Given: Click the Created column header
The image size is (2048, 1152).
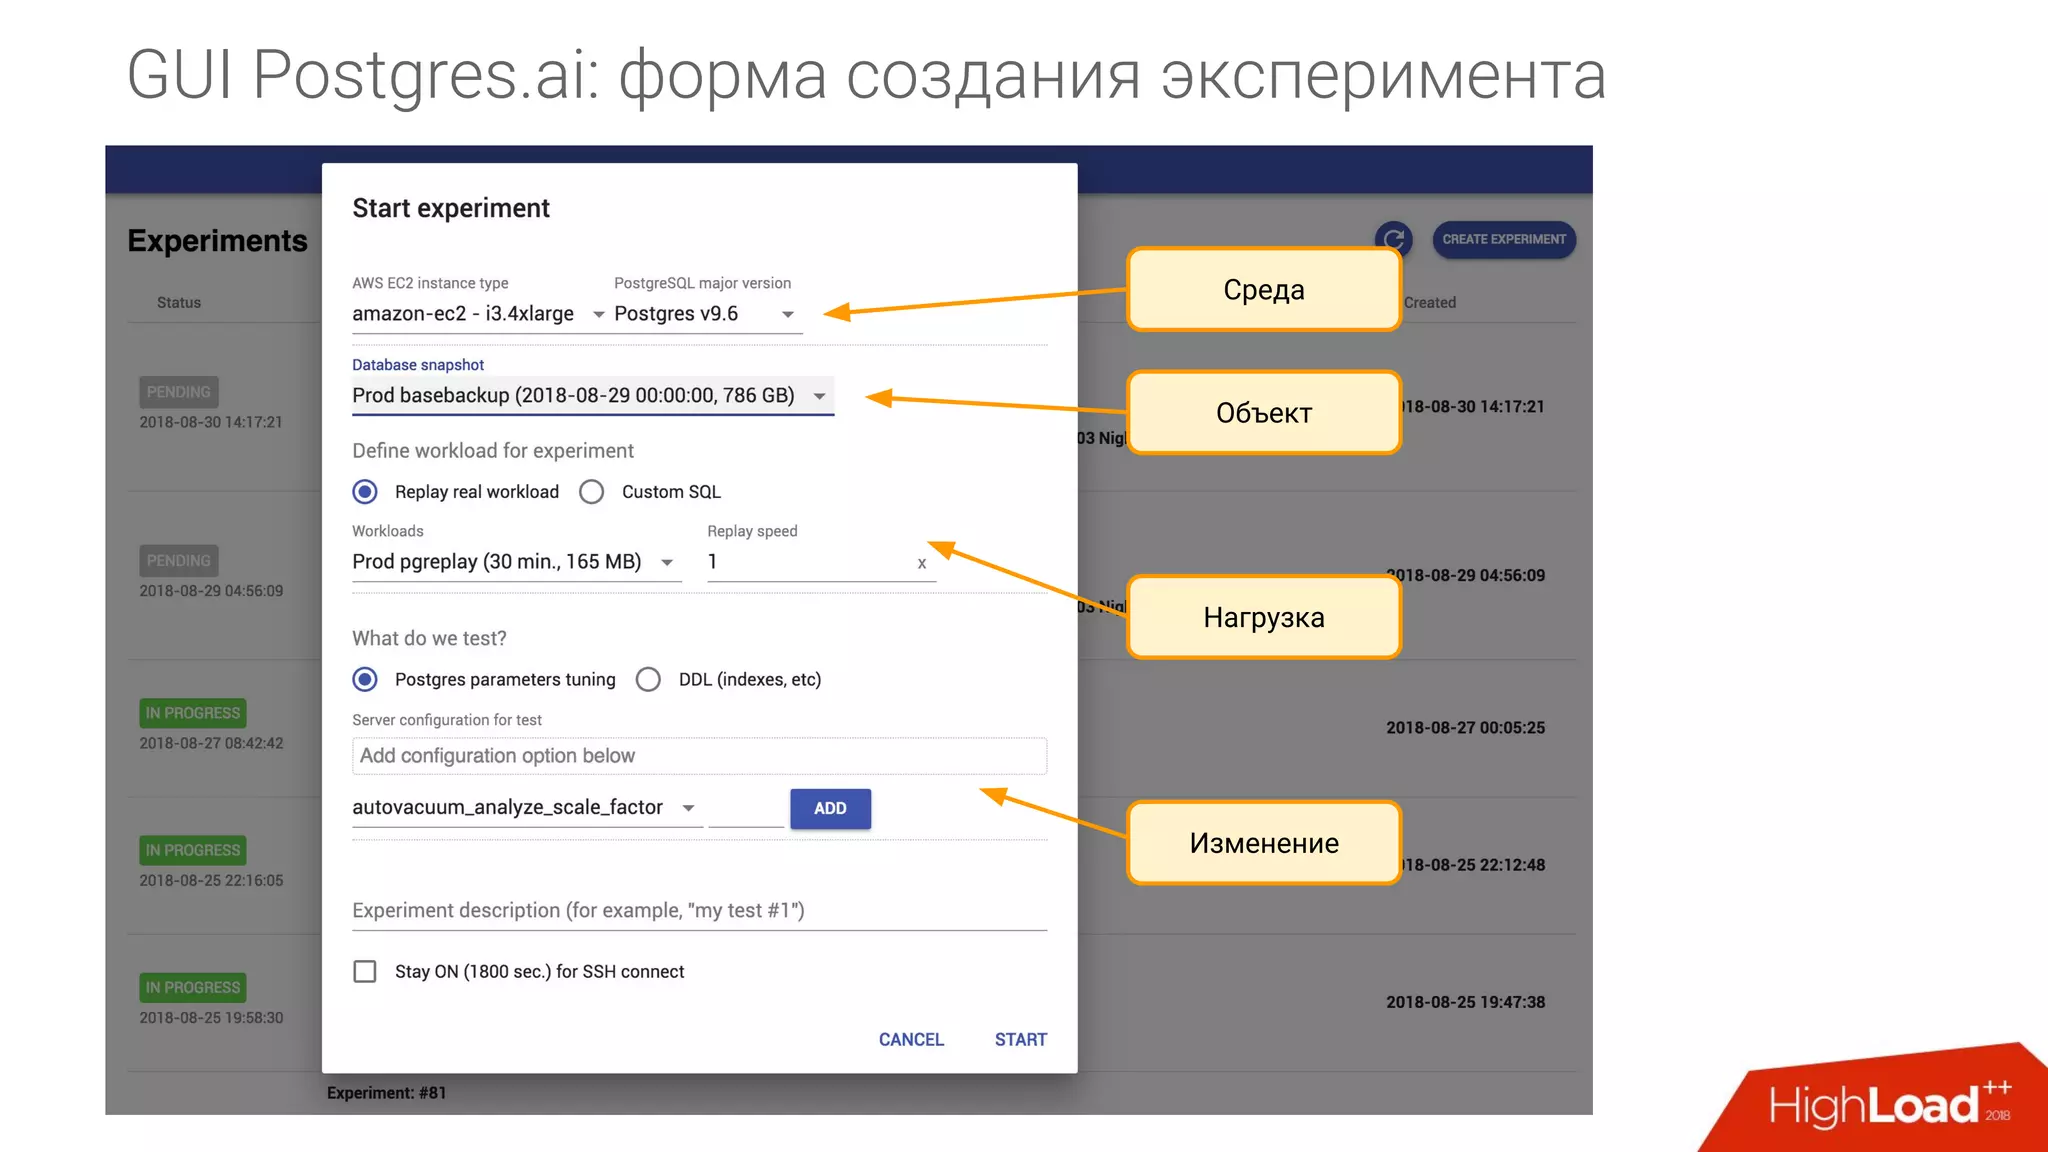Looking at the screenshot, I should tap(1430, 303).
